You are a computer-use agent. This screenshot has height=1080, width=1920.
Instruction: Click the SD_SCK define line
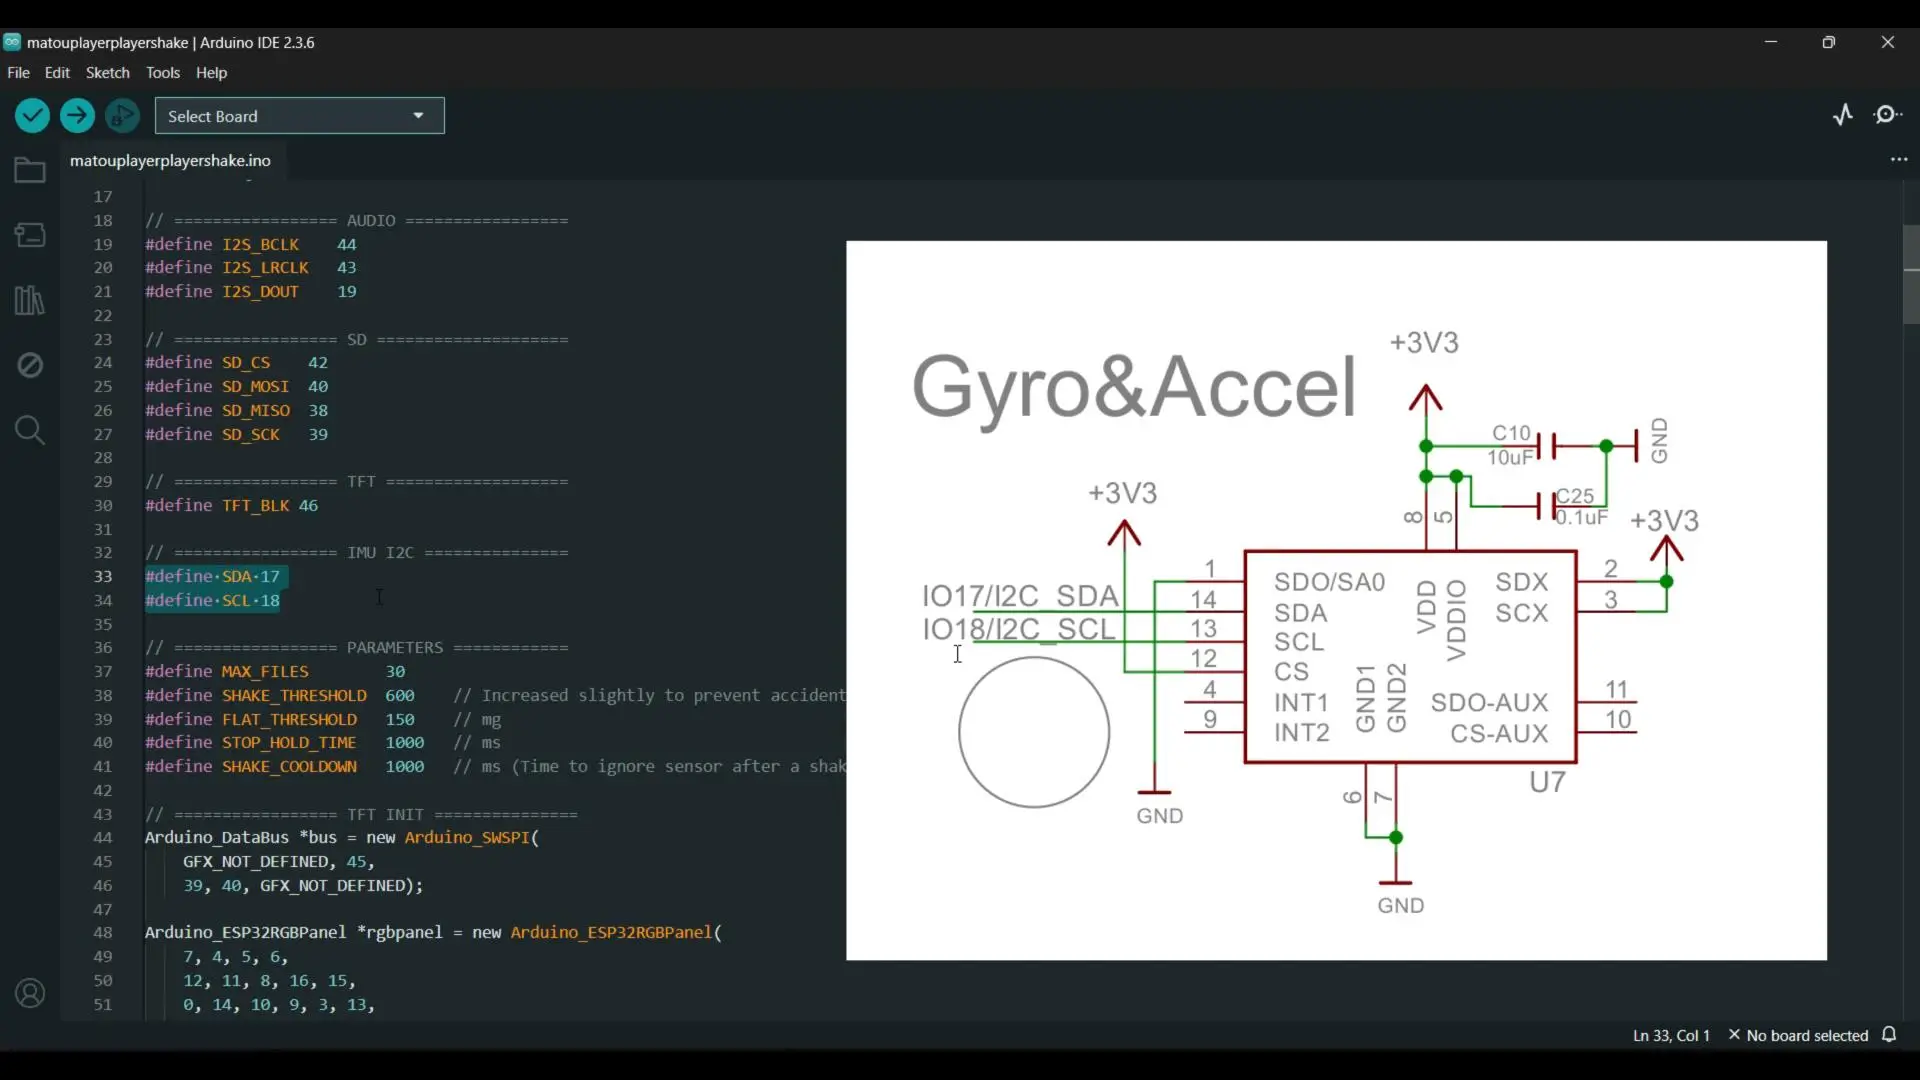pos(237,434)
